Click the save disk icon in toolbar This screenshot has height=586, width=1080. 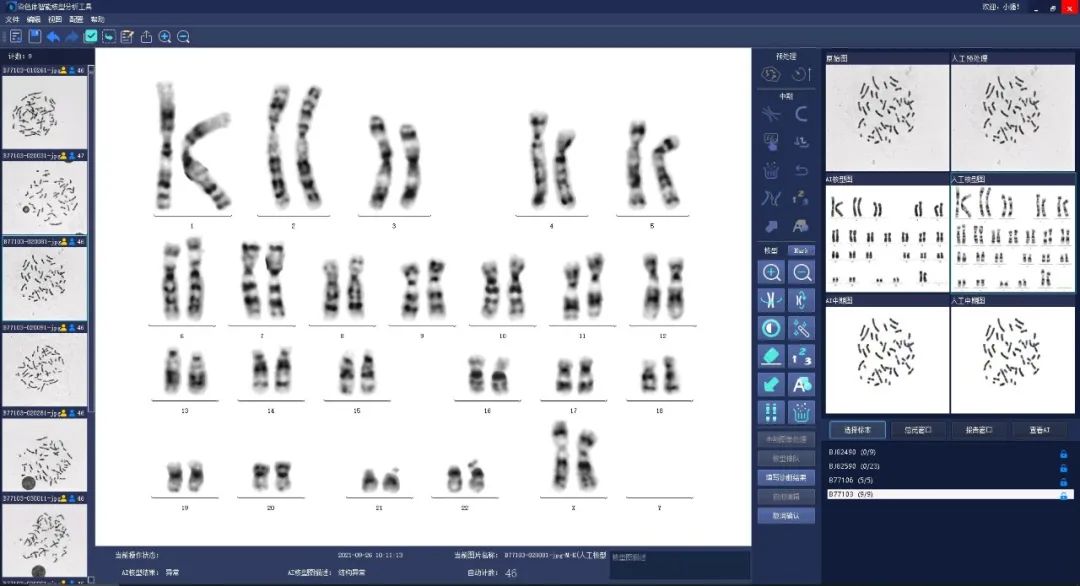point(34,37)
